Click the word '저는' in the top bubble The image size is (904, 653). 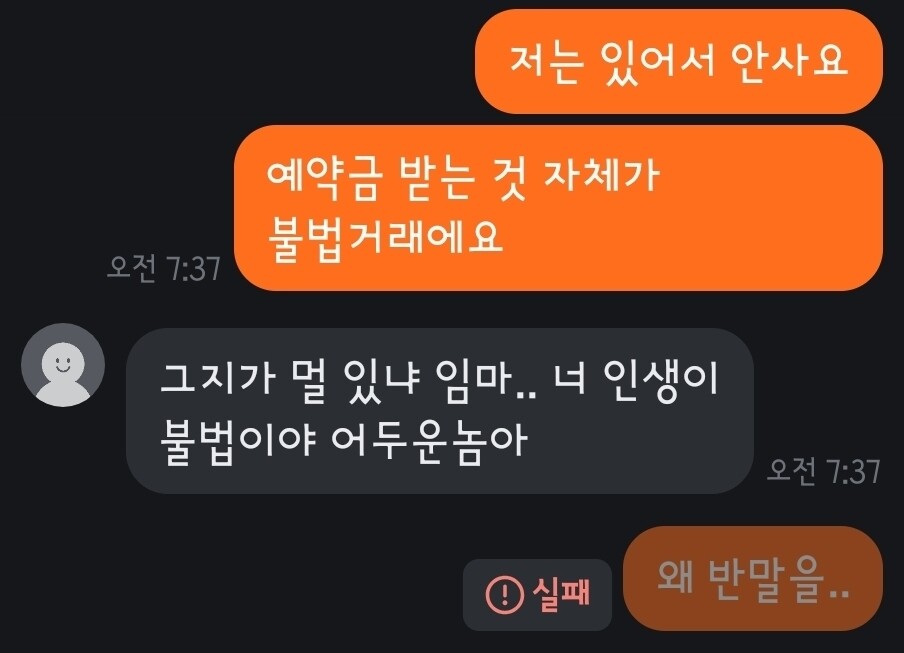coord(545,62)
